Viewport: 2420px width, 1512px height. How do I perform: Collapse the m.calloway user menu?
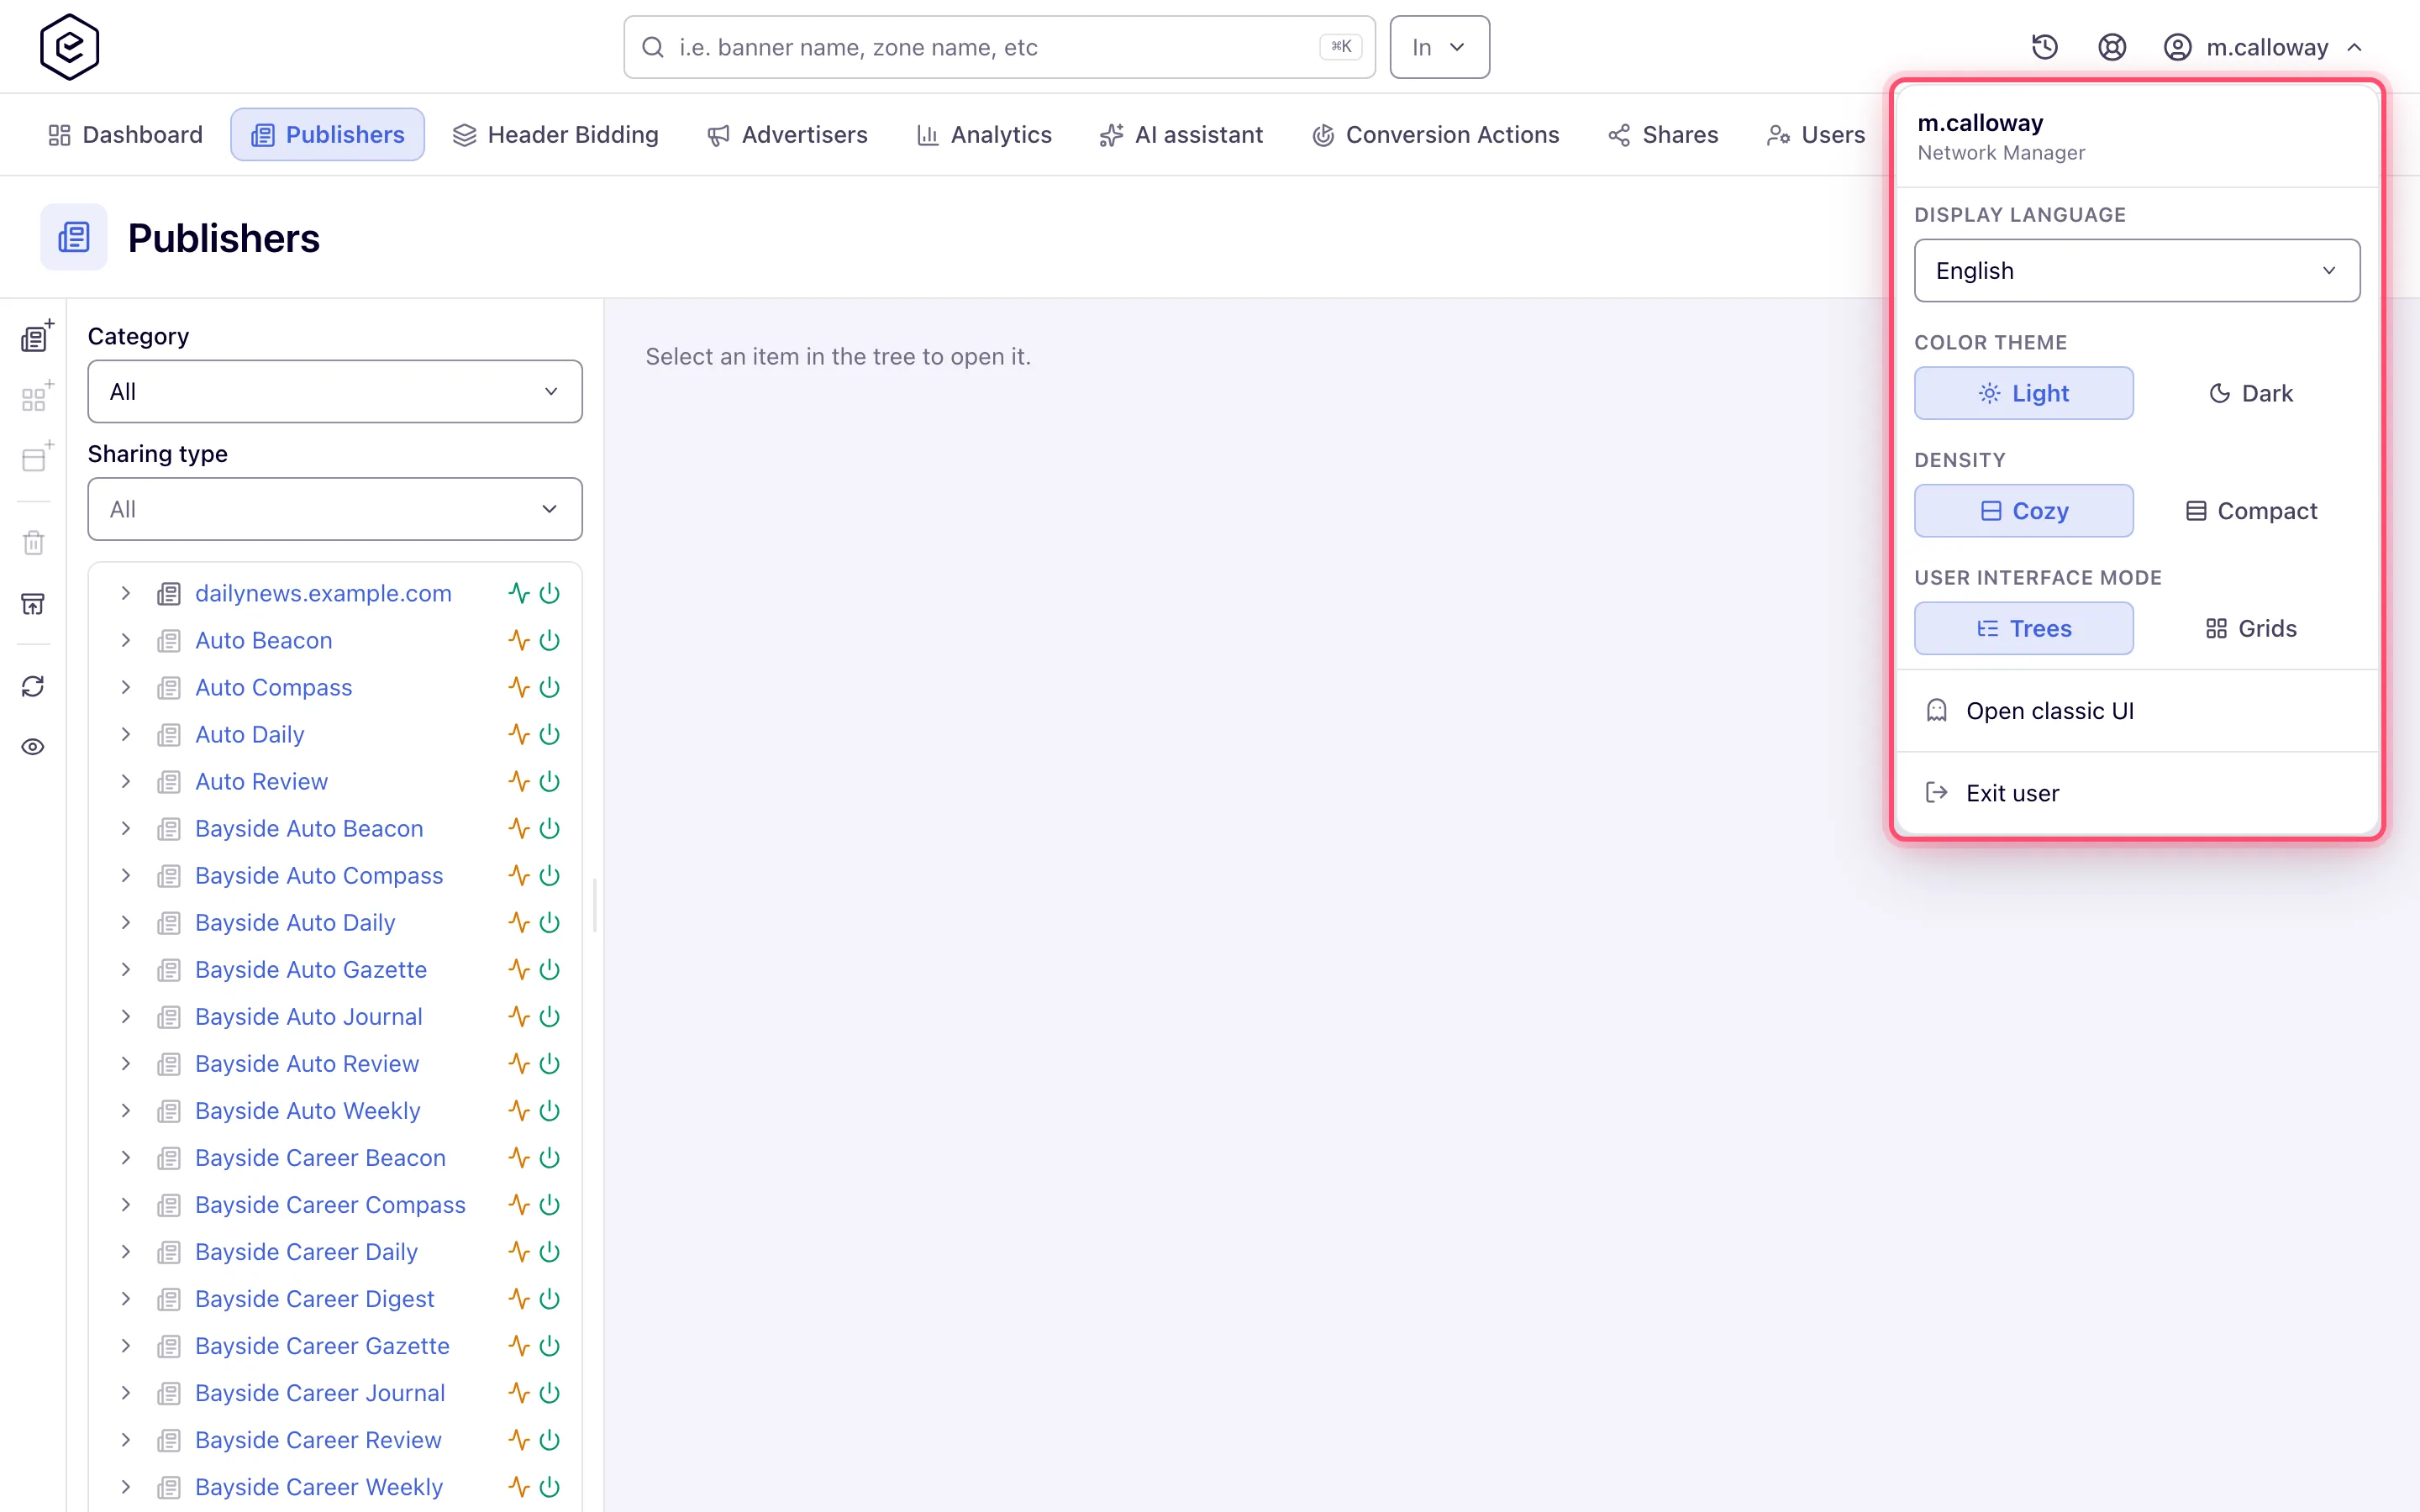(x=2263, y=47)
